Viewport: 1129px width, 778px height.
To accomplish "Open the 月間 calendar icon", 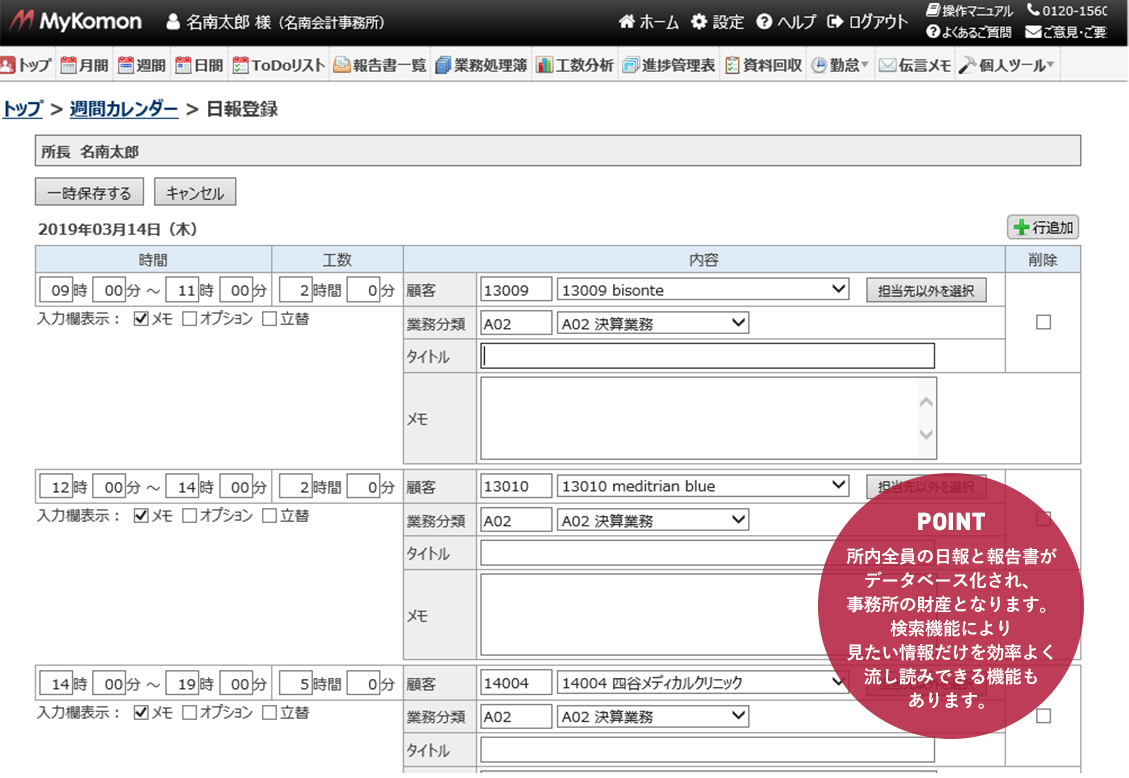I will (x=68, y=65).
